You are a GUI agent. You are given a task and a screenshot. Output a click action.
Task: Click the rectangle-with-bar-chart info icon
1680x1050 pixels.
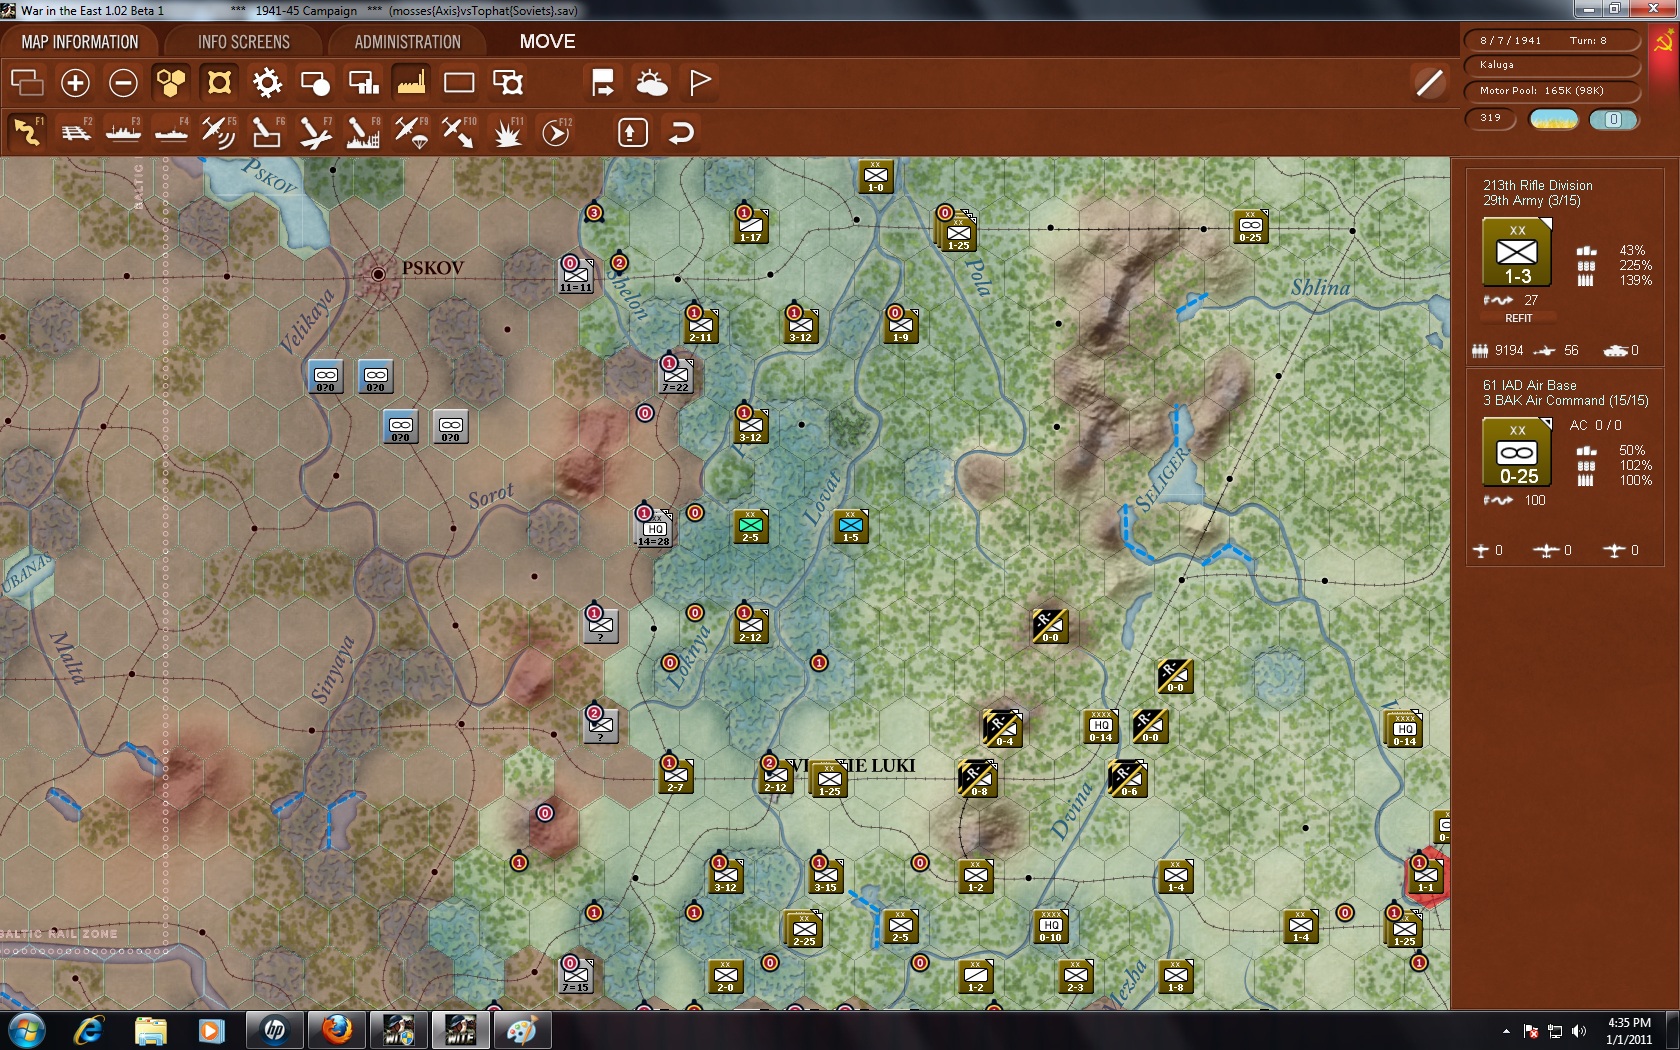363,82
